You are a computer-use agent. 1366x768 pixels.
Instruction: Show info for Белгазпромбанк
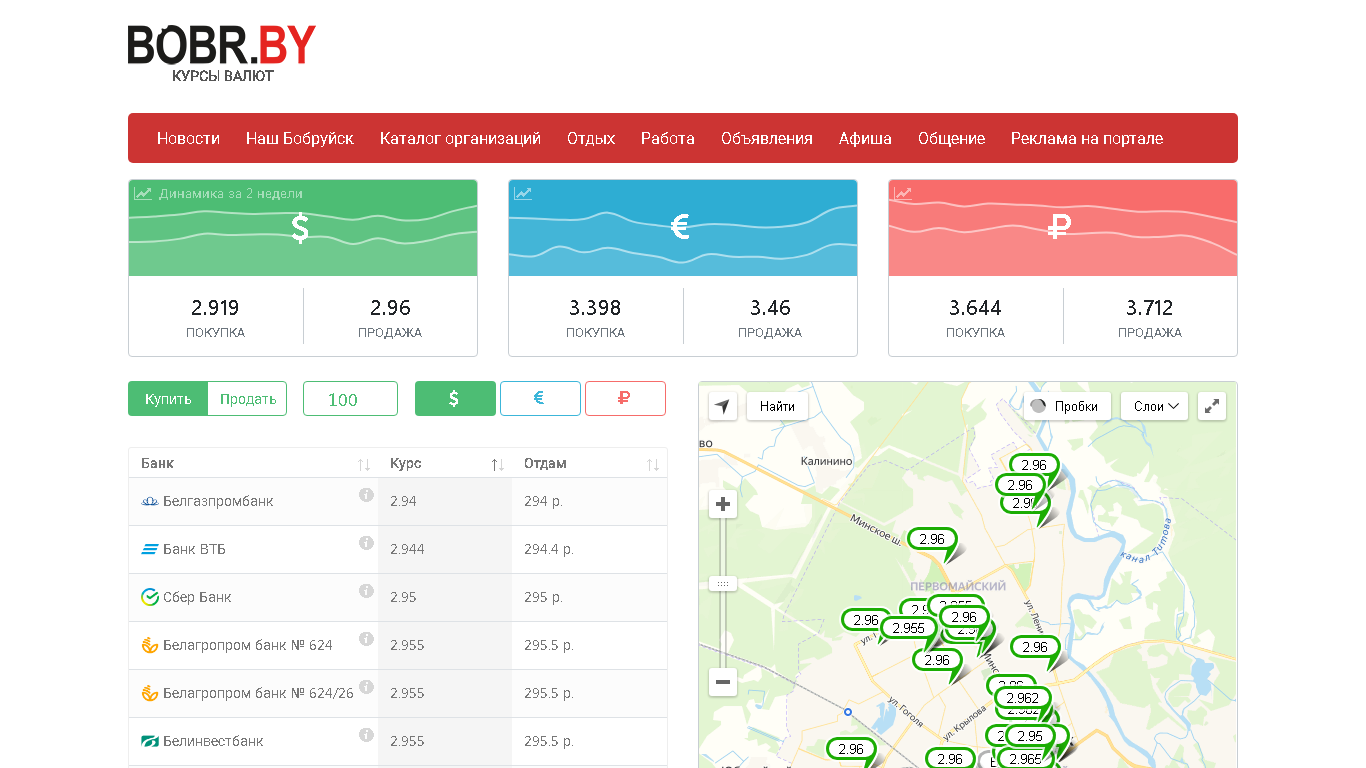(x=366, y=495)
